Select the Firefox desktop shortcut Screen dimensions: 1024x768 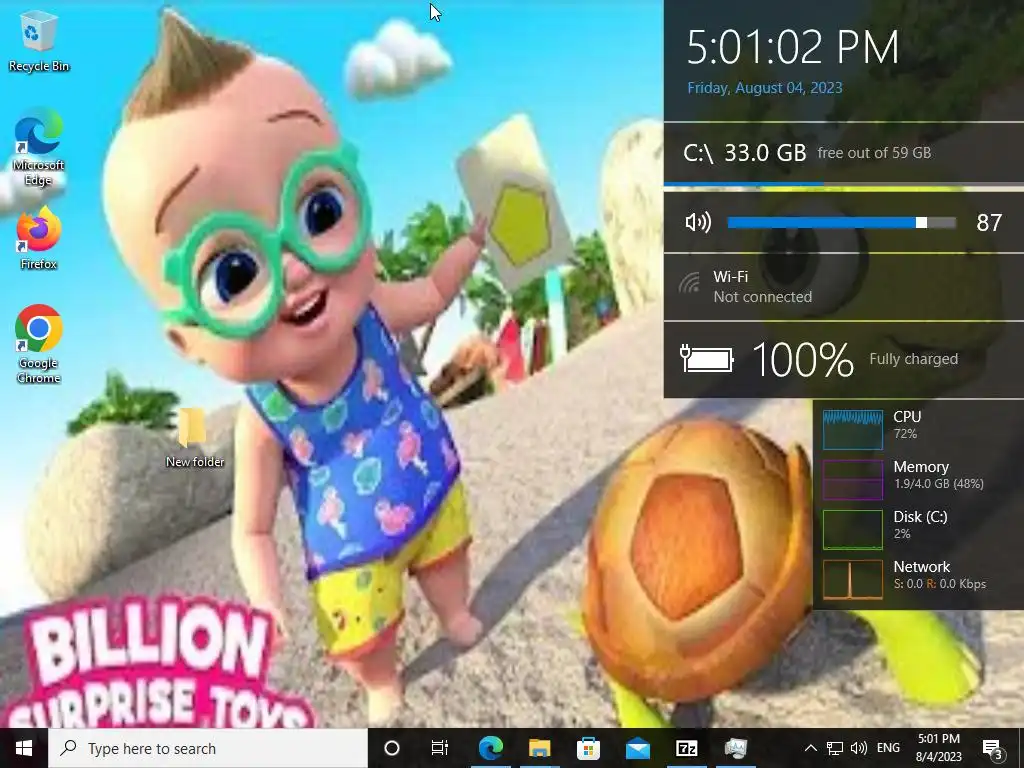39,239
